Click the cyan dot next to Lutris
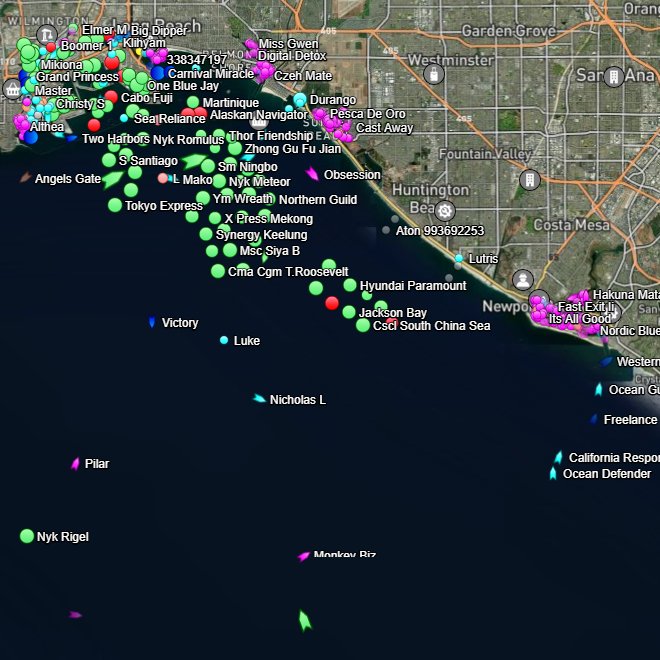 (x=459, y=258)
